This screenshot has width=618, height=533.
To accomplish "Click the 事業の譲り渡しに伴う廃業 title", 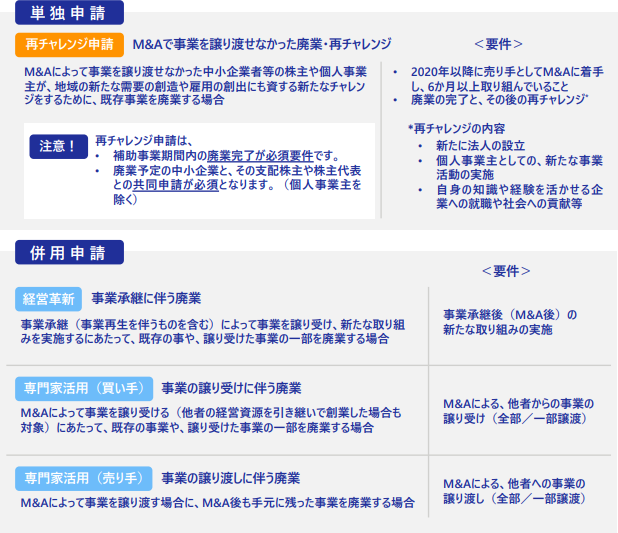I will pyautogui.click(x=231, y=478).
